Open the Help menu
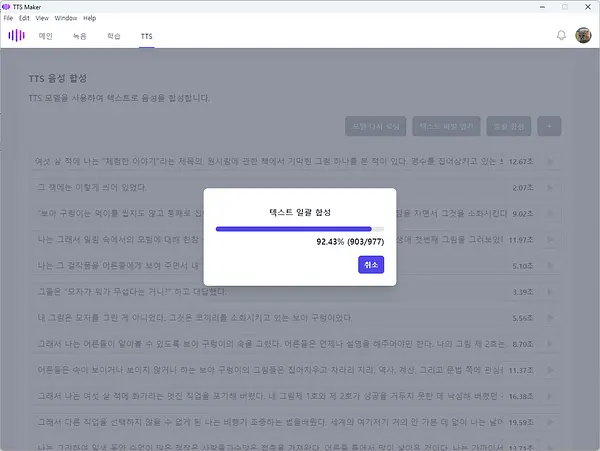Screen dimensions: 600x451 coord(90,18)
